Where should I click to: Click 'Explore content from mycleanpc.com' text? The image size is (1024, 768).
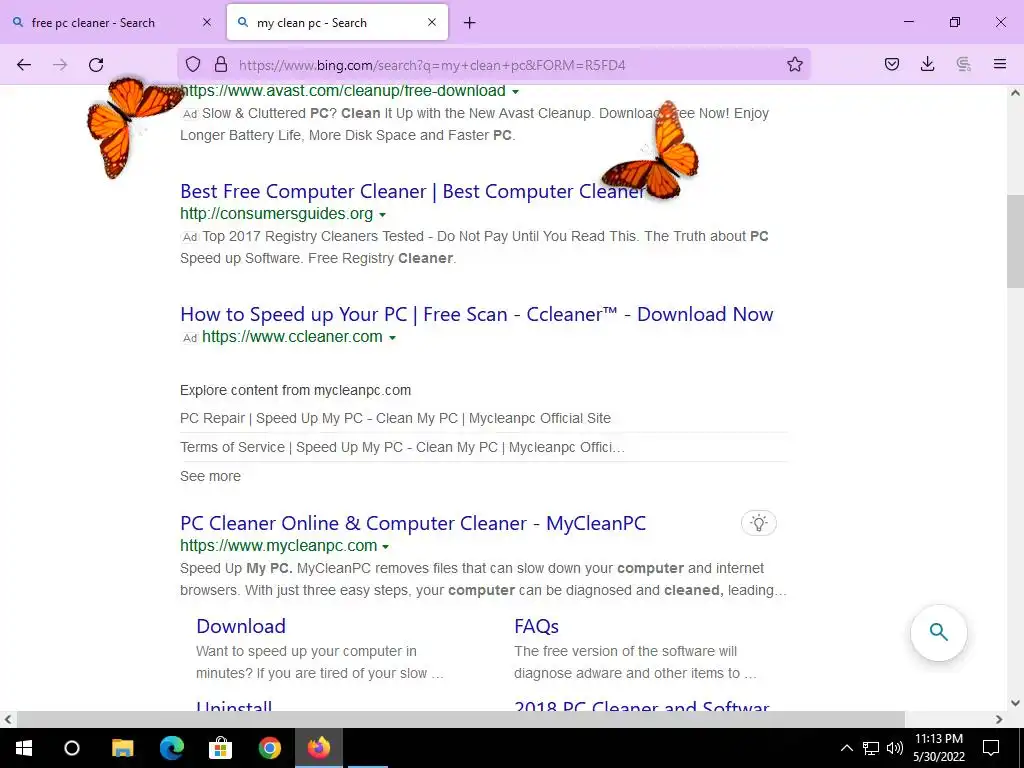tap(296, 391)
